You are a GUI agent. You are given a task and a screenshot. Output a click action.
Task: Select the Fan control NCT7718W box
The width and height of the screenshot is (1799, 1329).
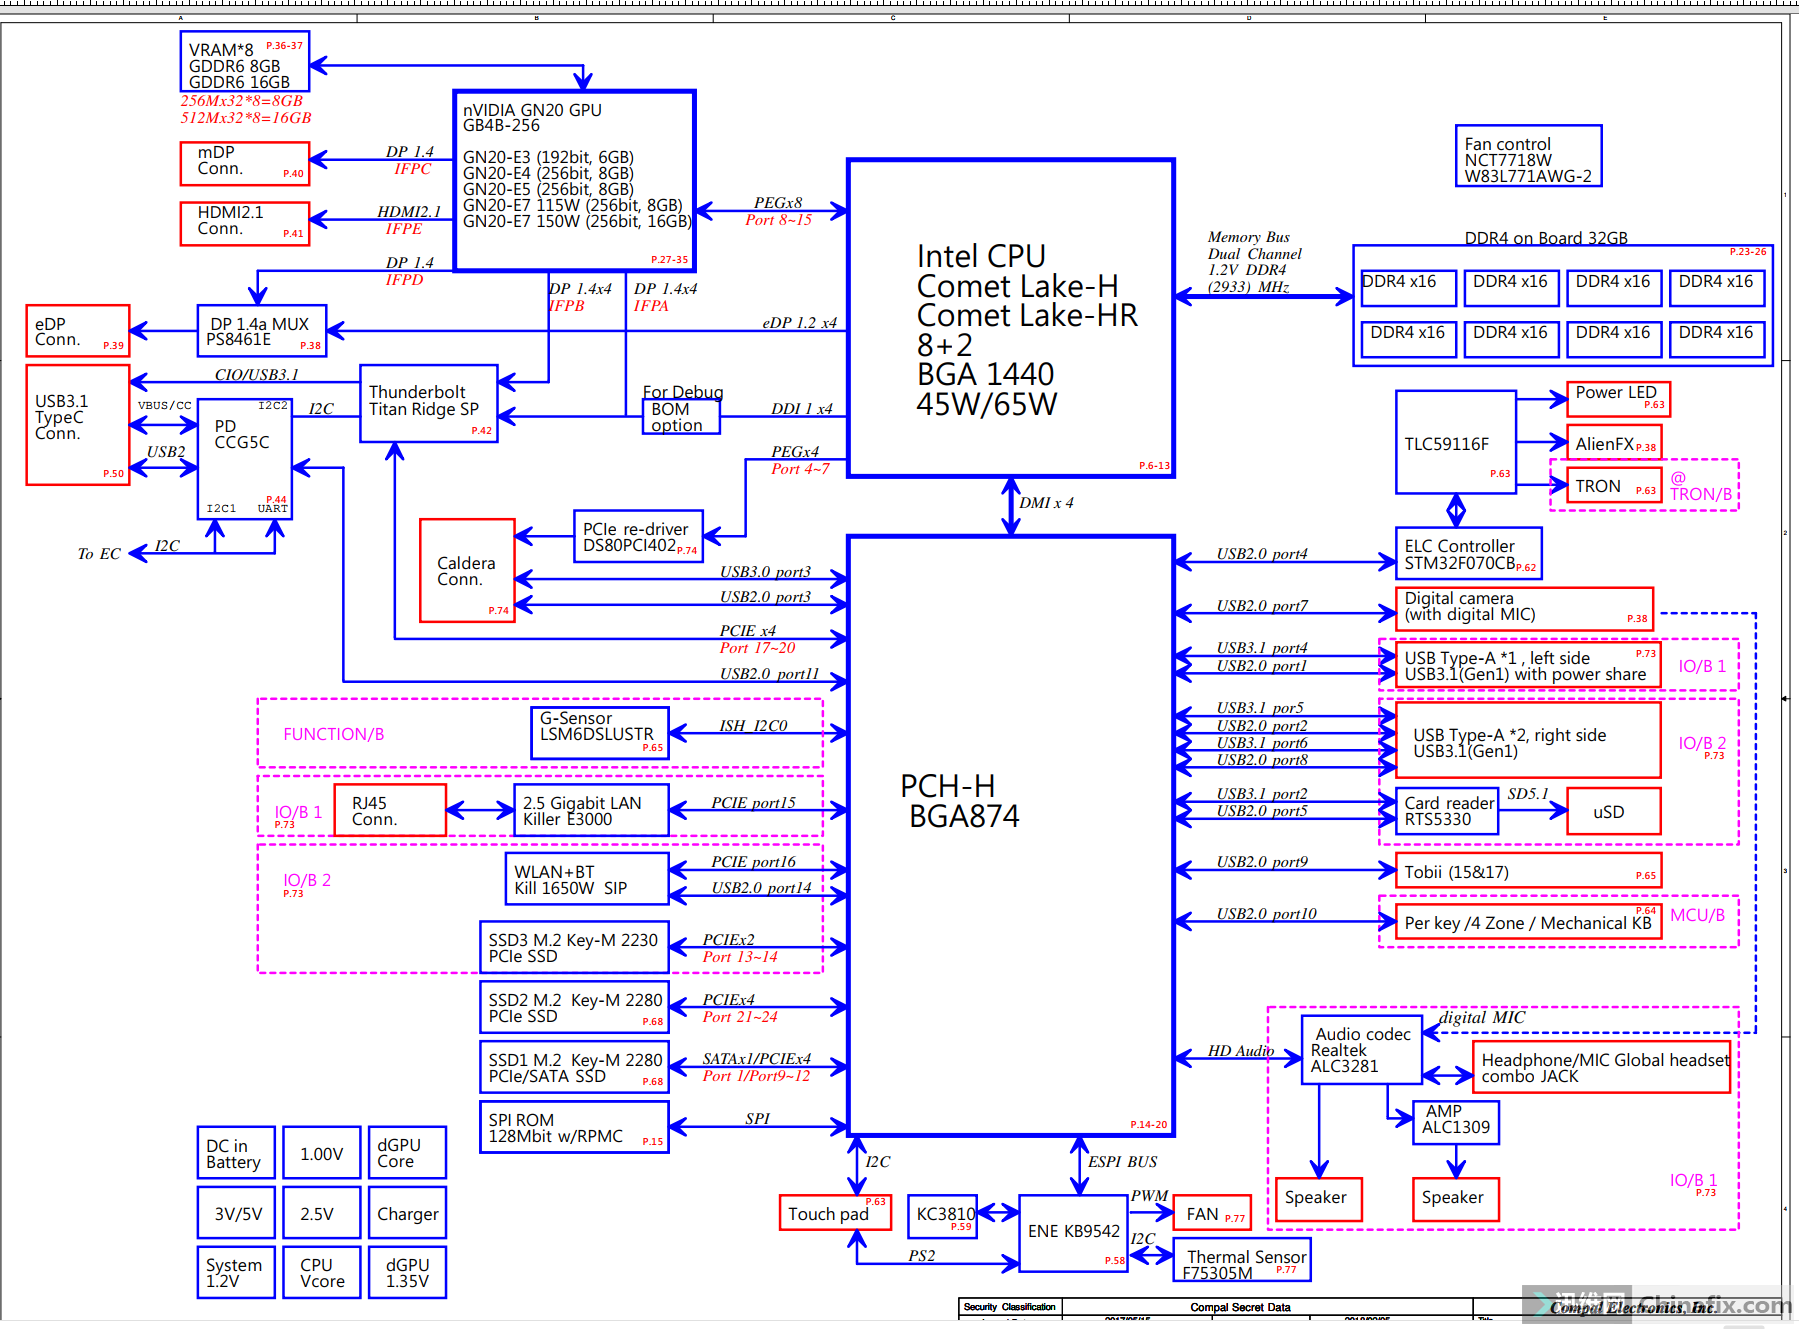click(x=1528, y=156)
